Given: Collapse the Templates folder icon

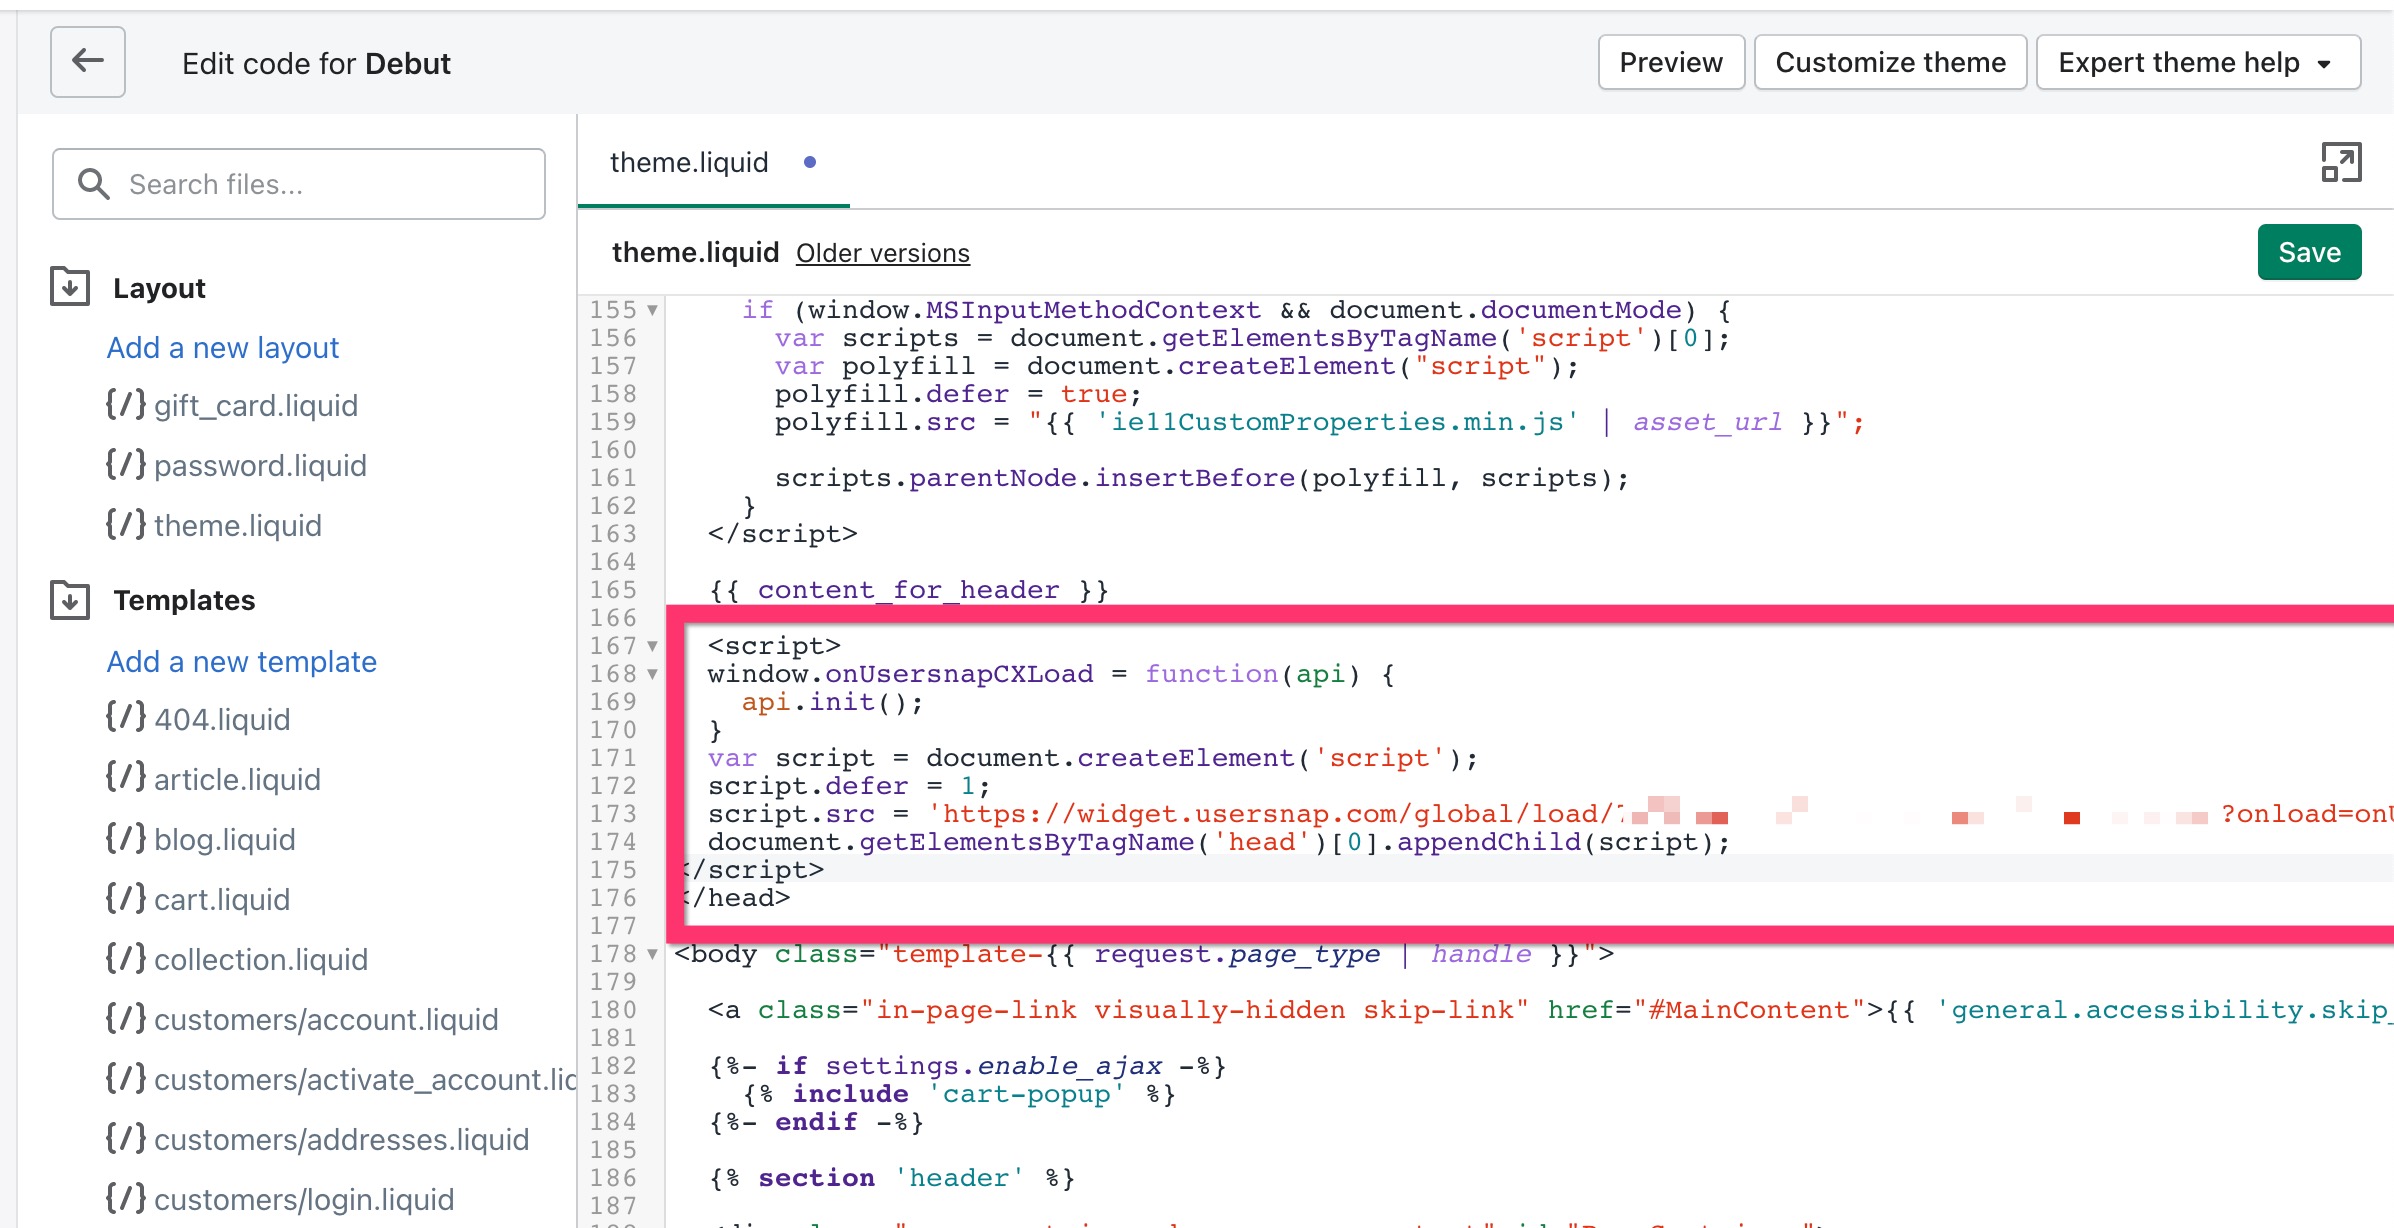Looking at the screenshot, I should (x=70, y=600).
